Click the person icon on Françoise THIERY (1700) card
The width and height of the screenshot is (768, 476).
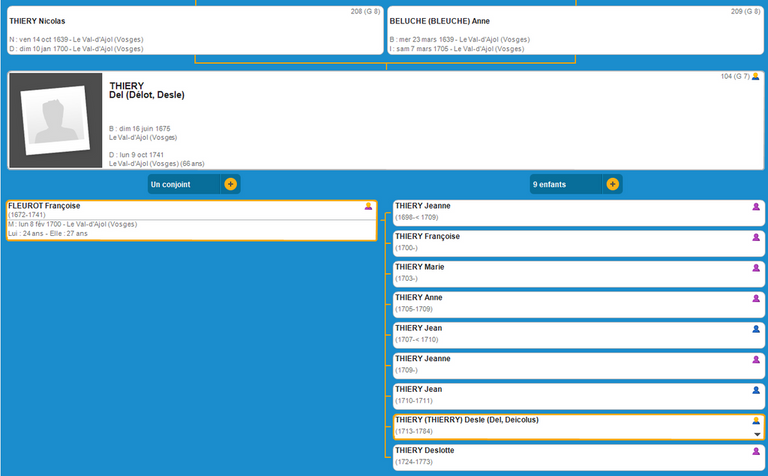pos(757,238)
